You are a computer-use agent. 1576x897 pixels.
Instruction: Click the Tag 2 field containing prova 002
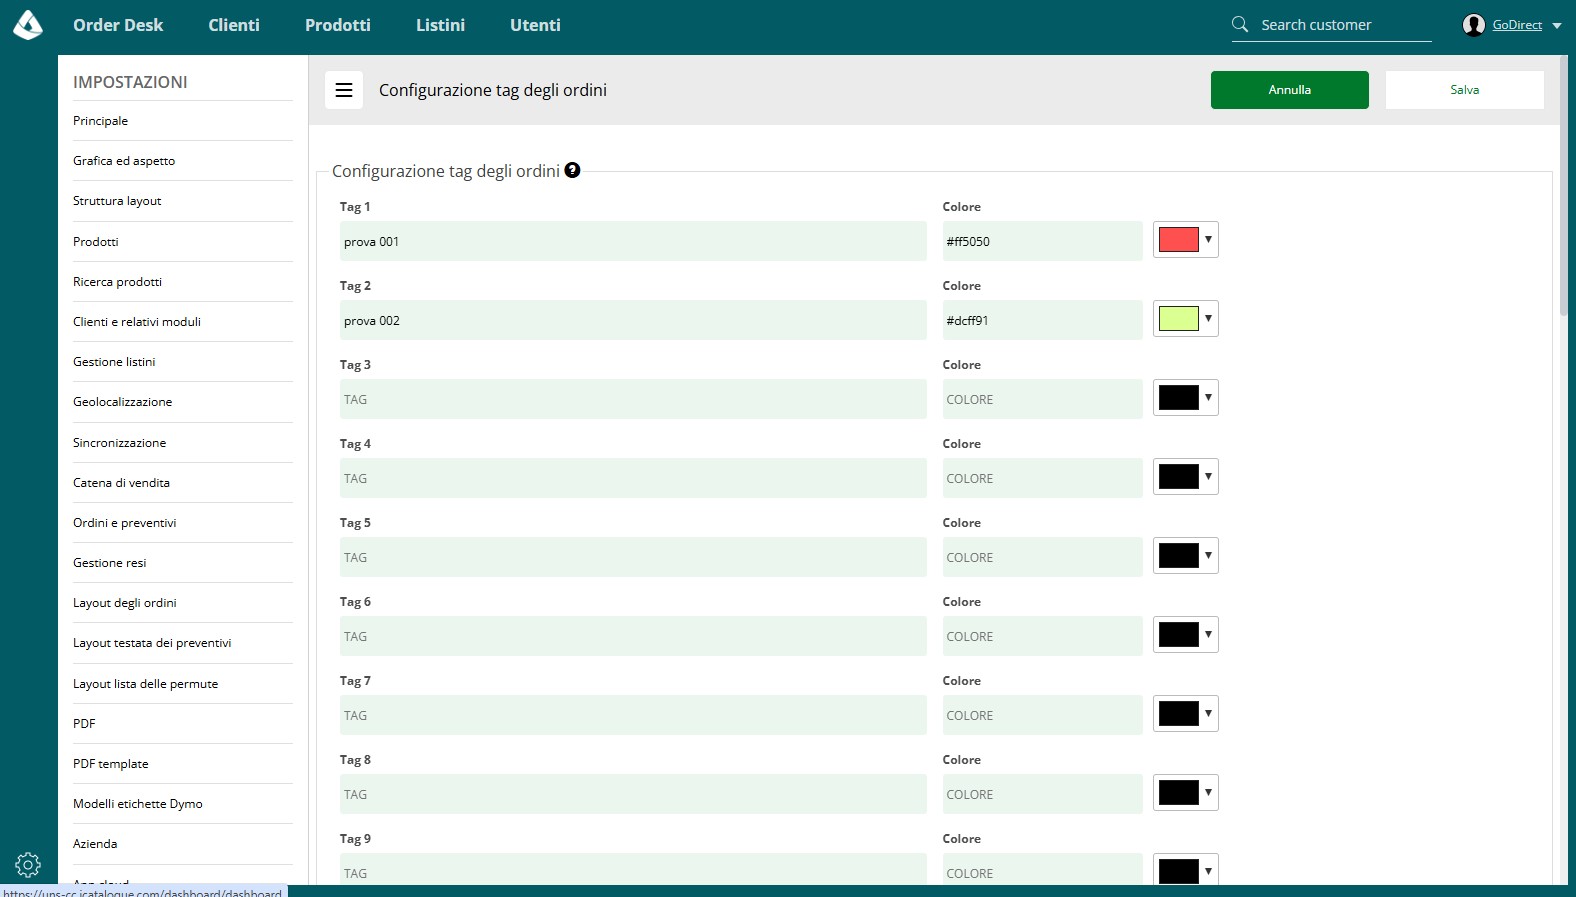[633, 320]
